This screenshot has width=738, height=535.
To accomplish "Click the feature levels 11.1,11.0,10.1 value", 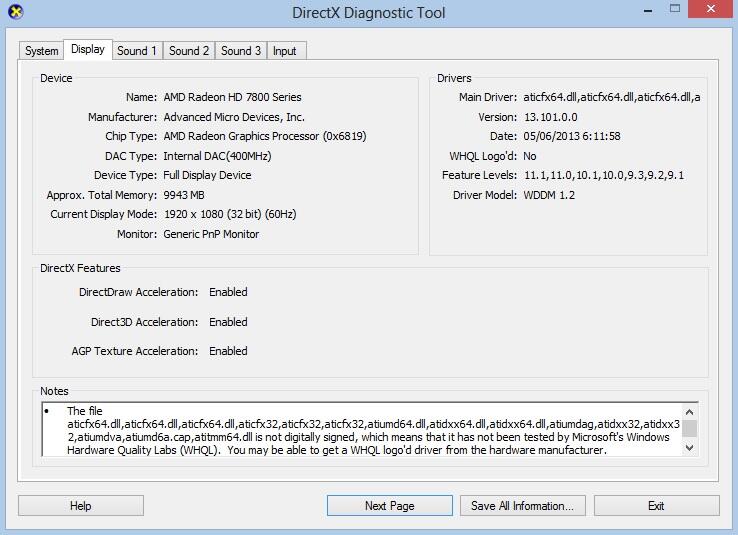I will [x=604, y=176].
